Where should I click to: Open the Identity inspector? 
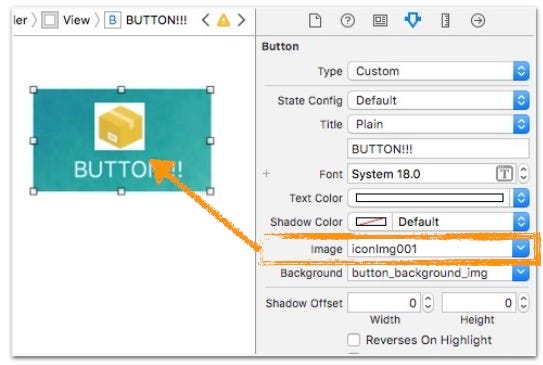click(x=380, y=21)
